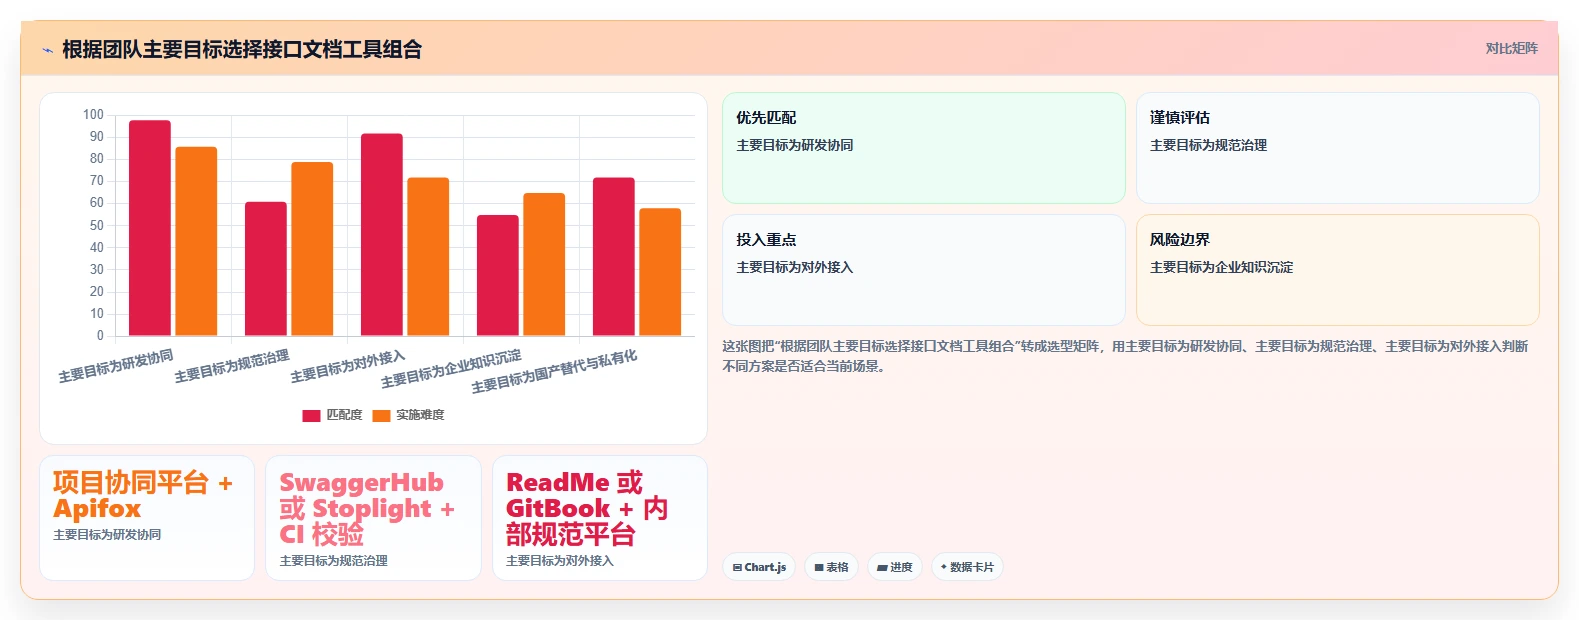This screenshot has width=1579, height=620.
Task: Click 主要目标为对外接入 under 投入重点
Action: (x=795, y=267)
